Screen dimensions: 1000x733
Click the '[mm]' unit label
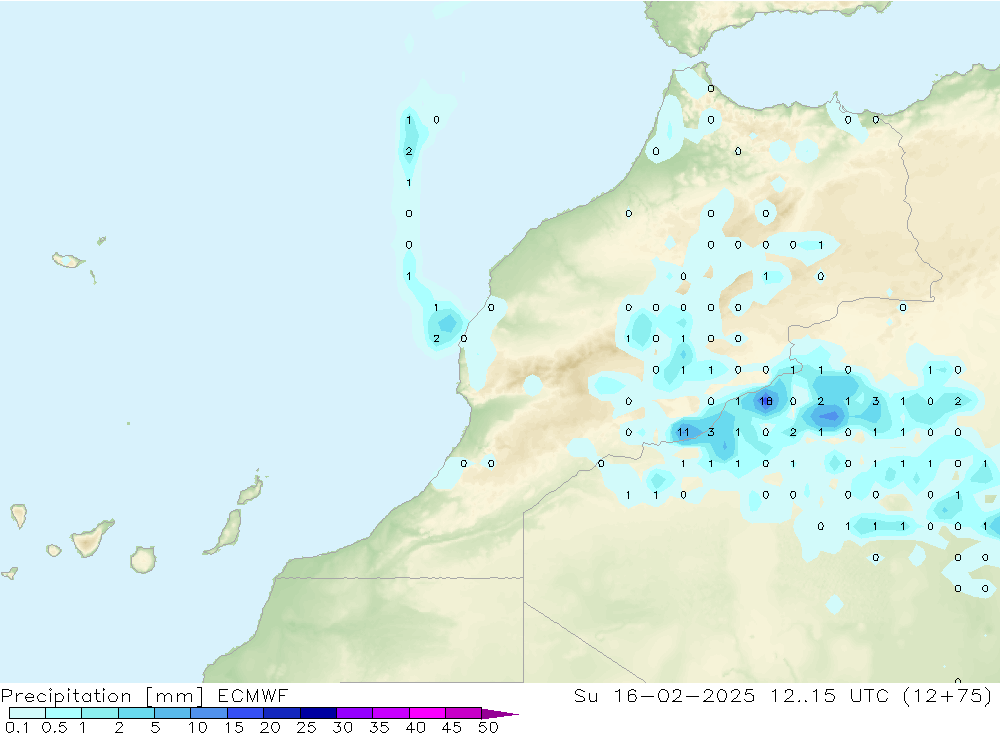[x=175, y=696]
